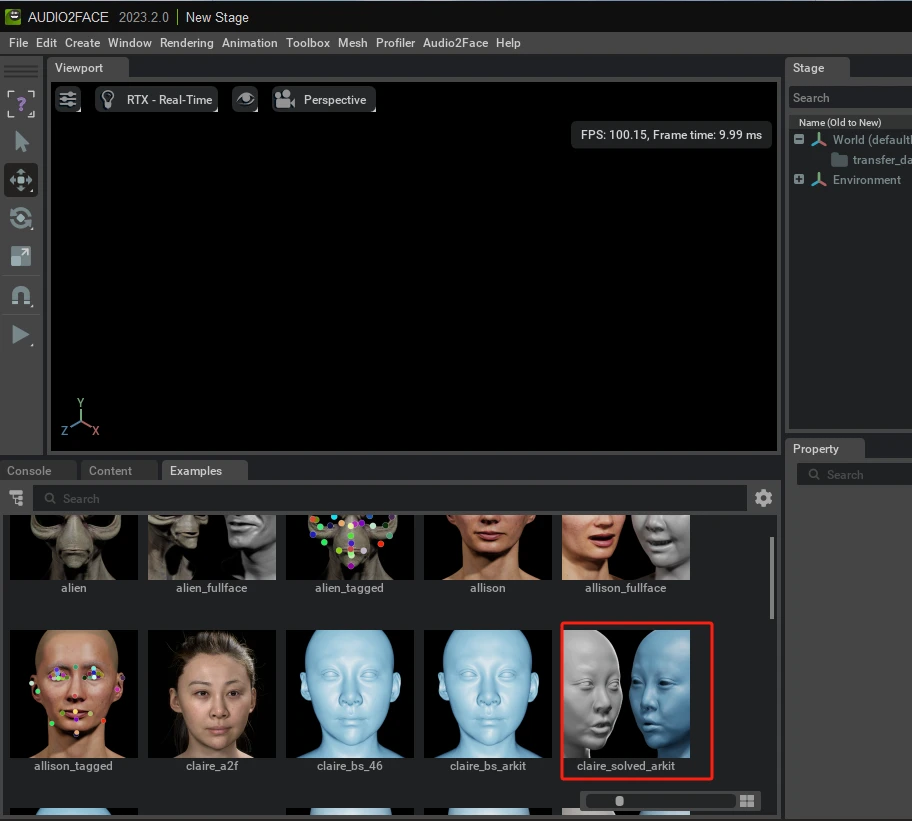Click the Play button in toolbar

click(21, 334)
